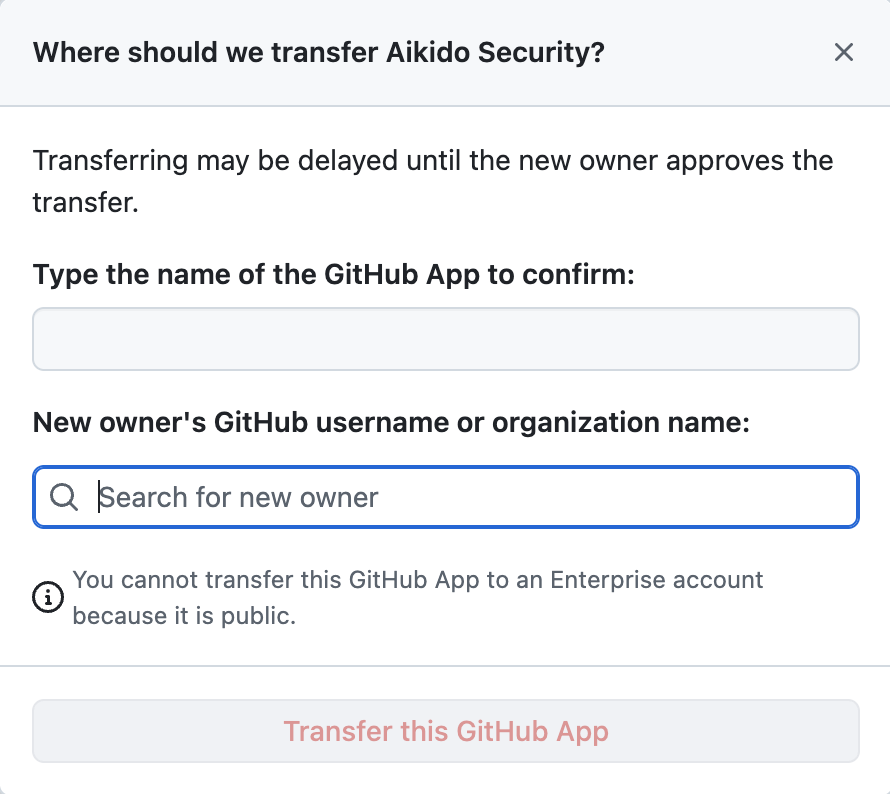This screenshot has width=890, height=794.
Task: Click the info circle icon
Action: tap(47, 598)
